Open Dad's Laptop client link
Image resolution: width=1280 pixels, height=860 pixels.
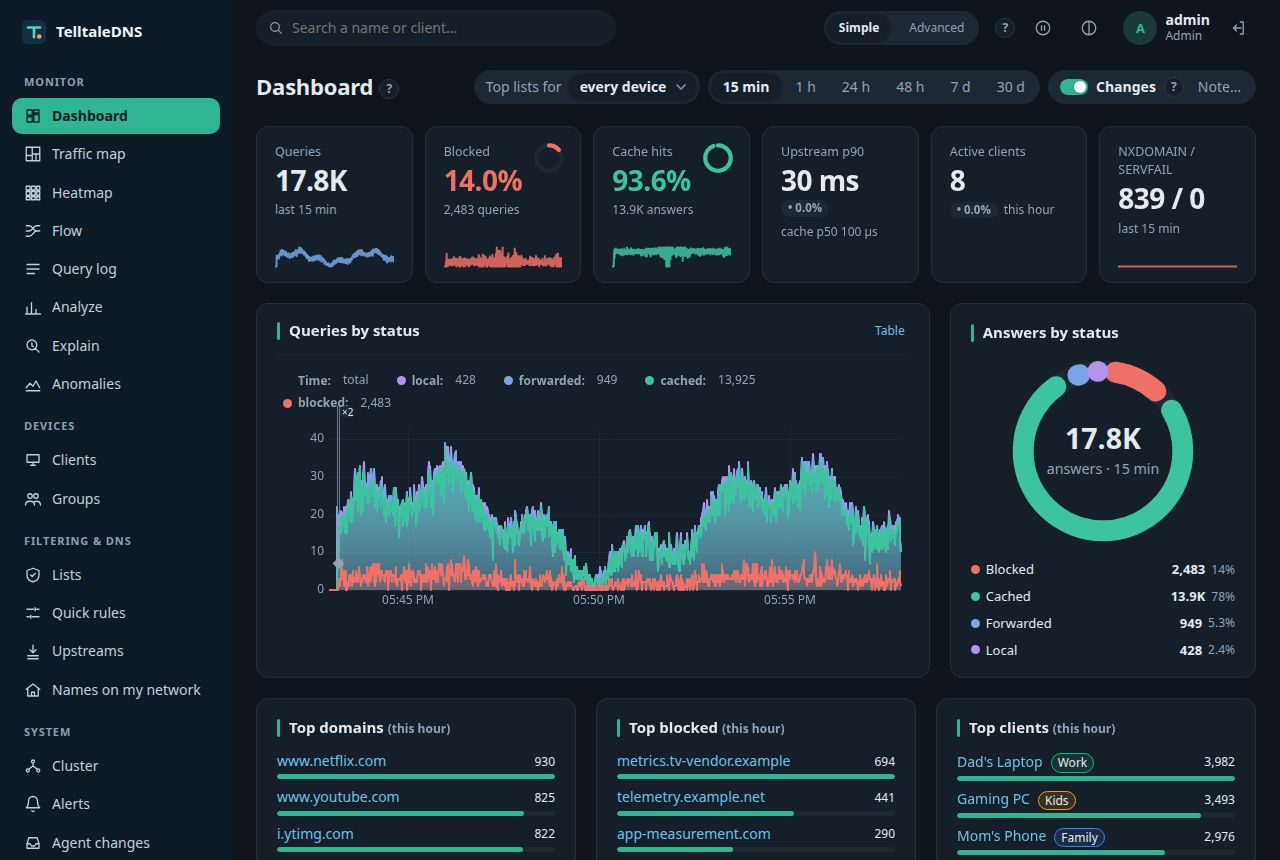999,762
